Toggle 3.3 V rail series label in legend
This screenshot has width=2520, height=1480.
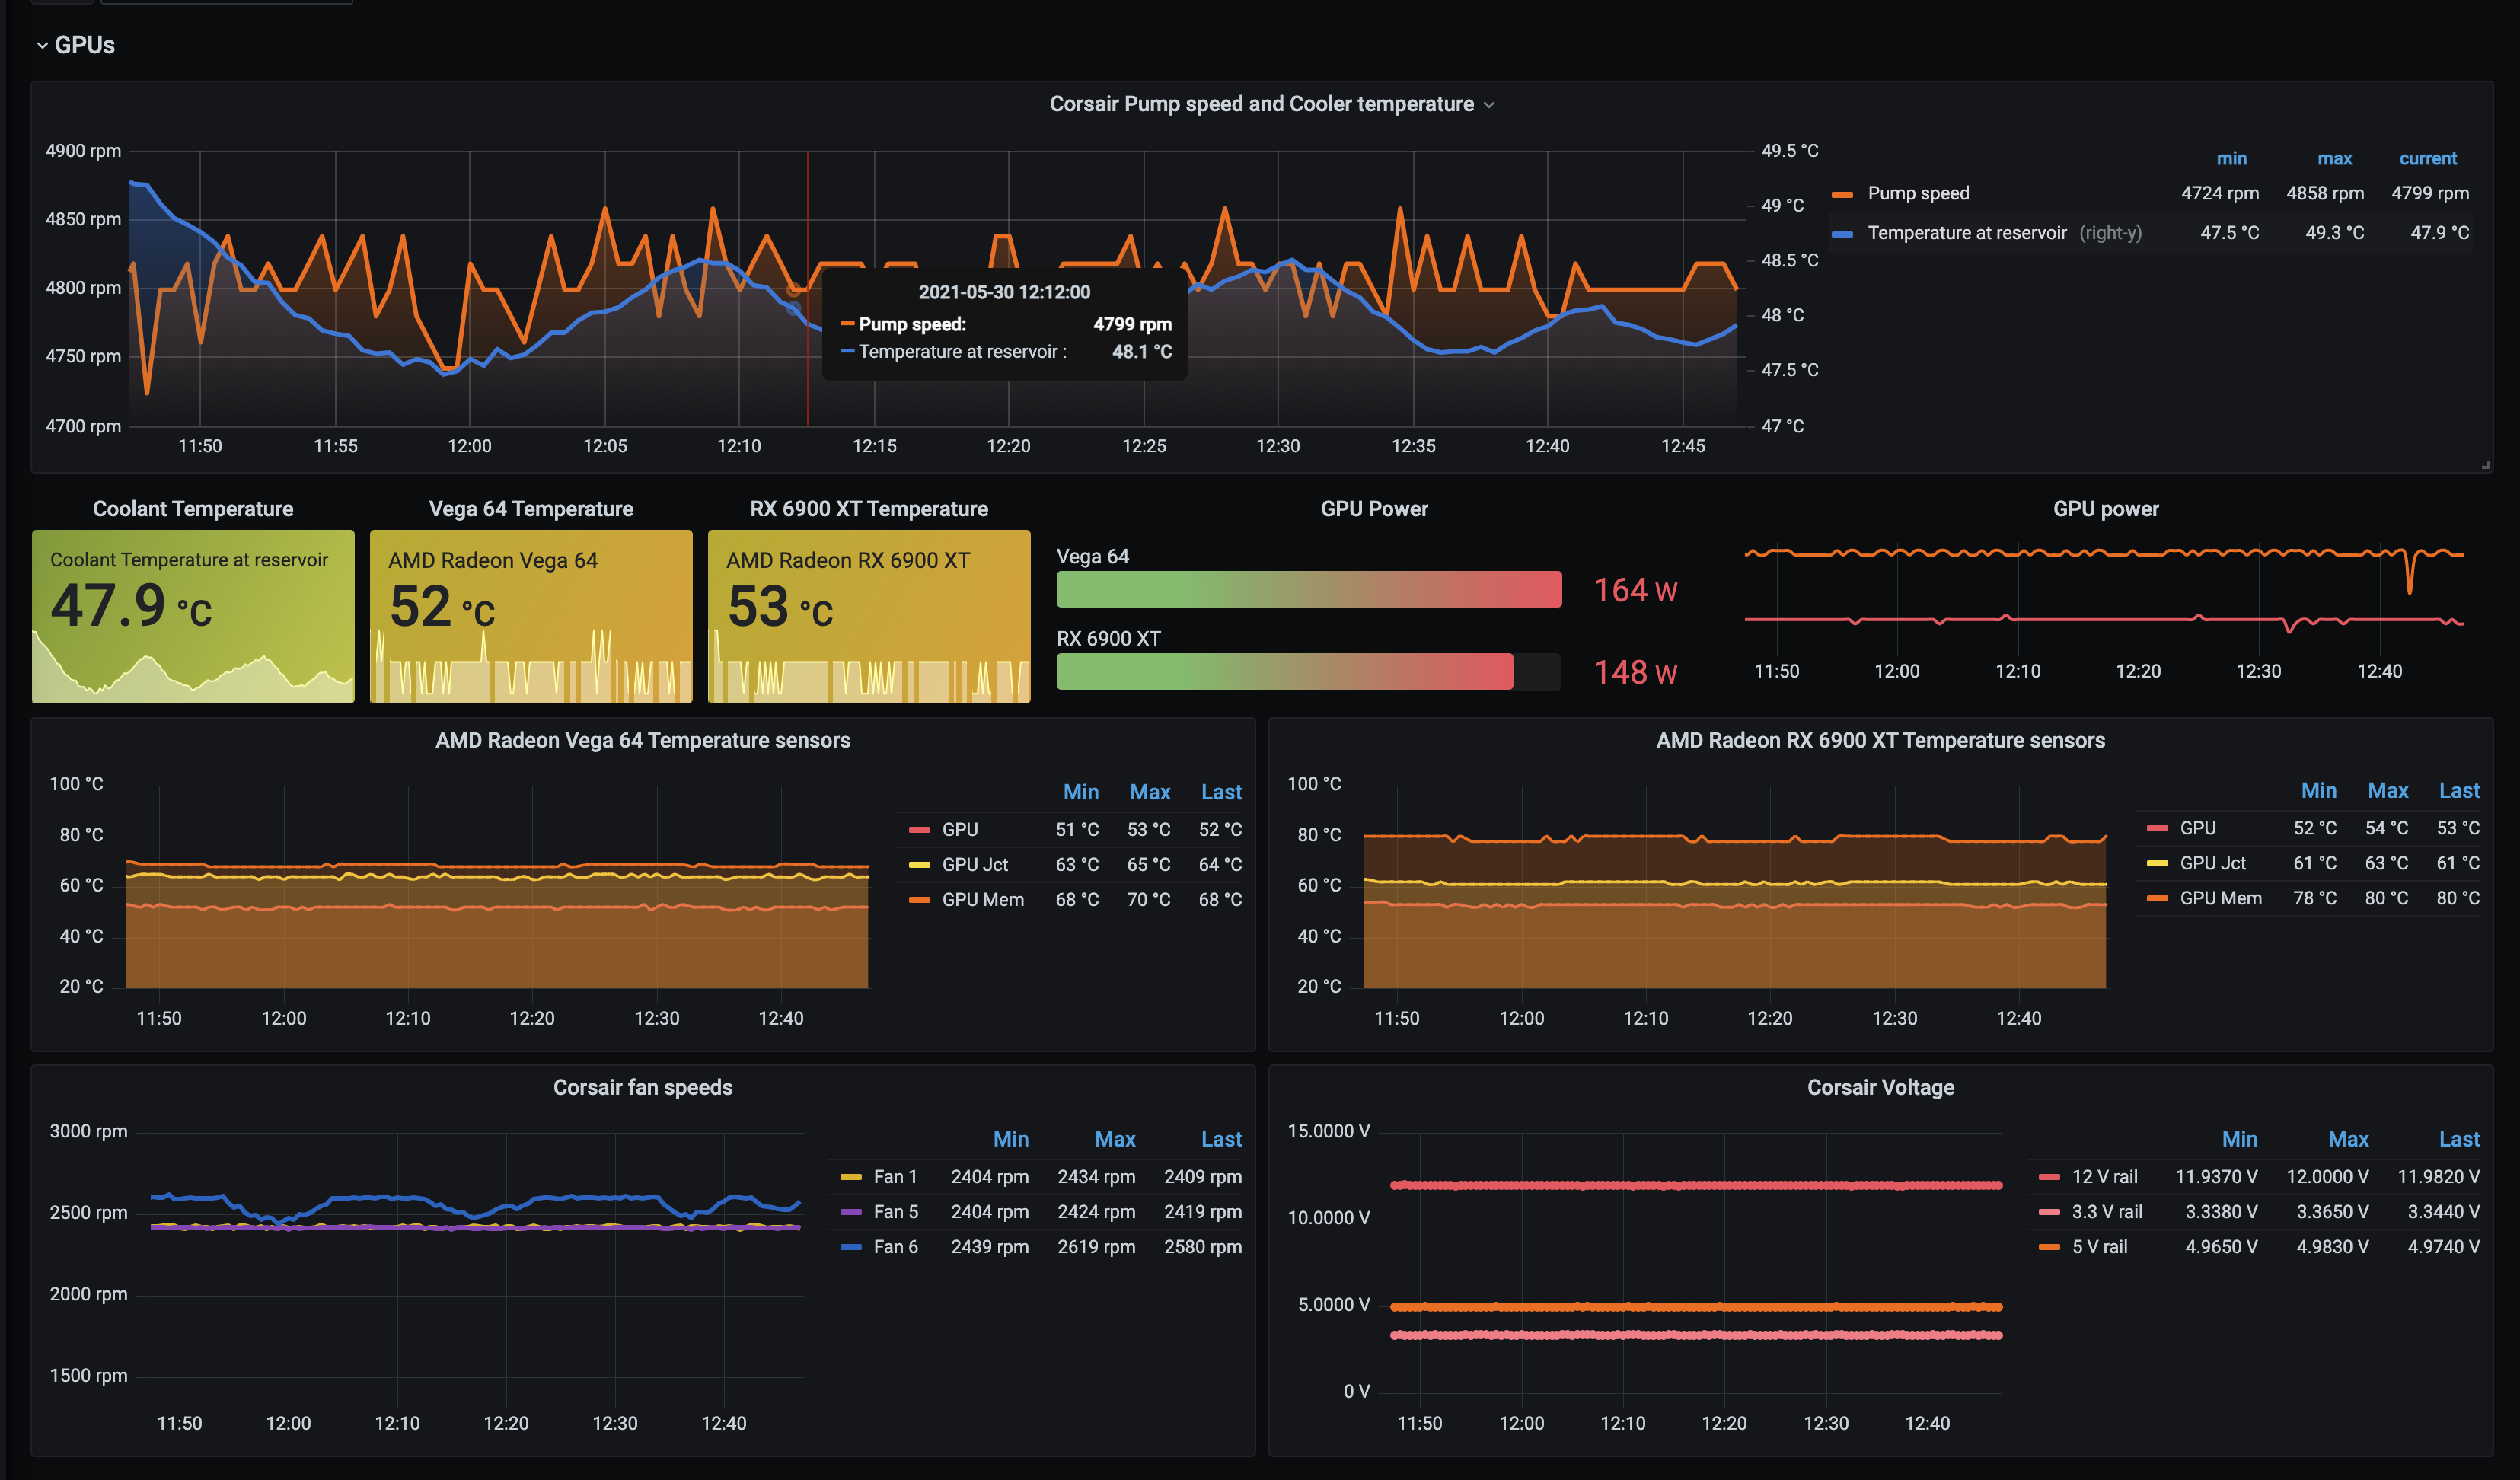pos(2106,1212)
